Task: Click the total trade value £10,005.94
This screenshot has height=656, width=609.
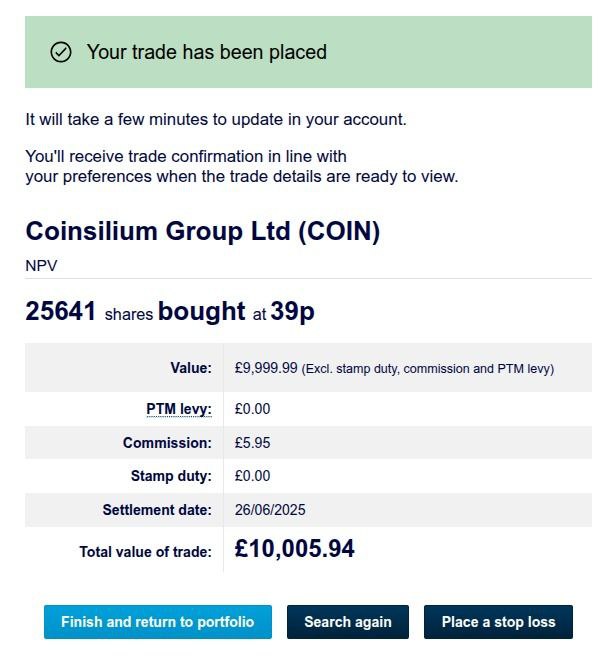Action: click(294, 548)
